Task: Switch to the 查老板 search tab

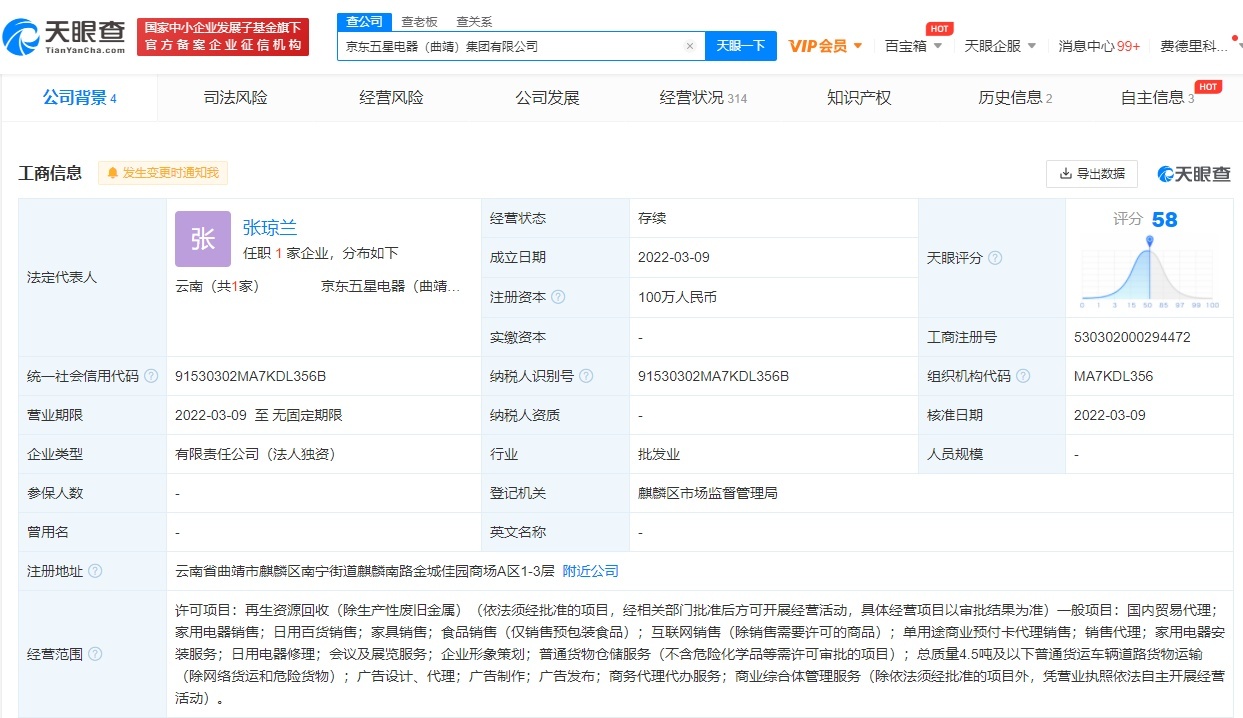Action: click(419, 22)
